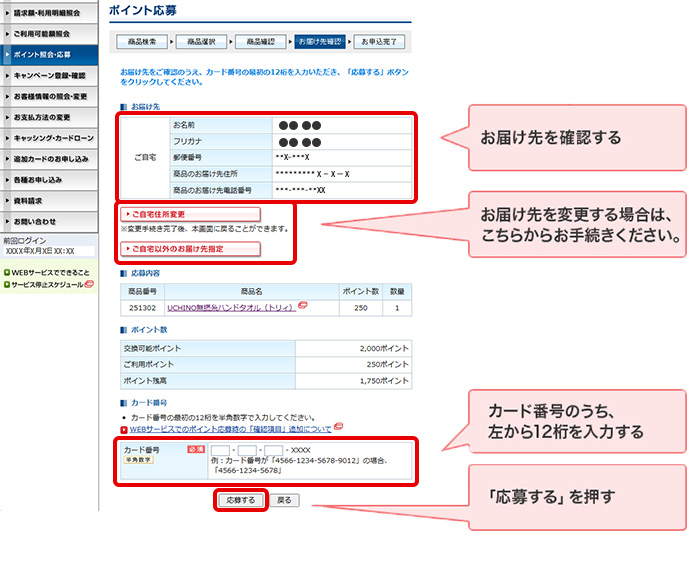Click the 応募する submit button
The height and width of the screenshot is (572, 687).
coord(241,499)
